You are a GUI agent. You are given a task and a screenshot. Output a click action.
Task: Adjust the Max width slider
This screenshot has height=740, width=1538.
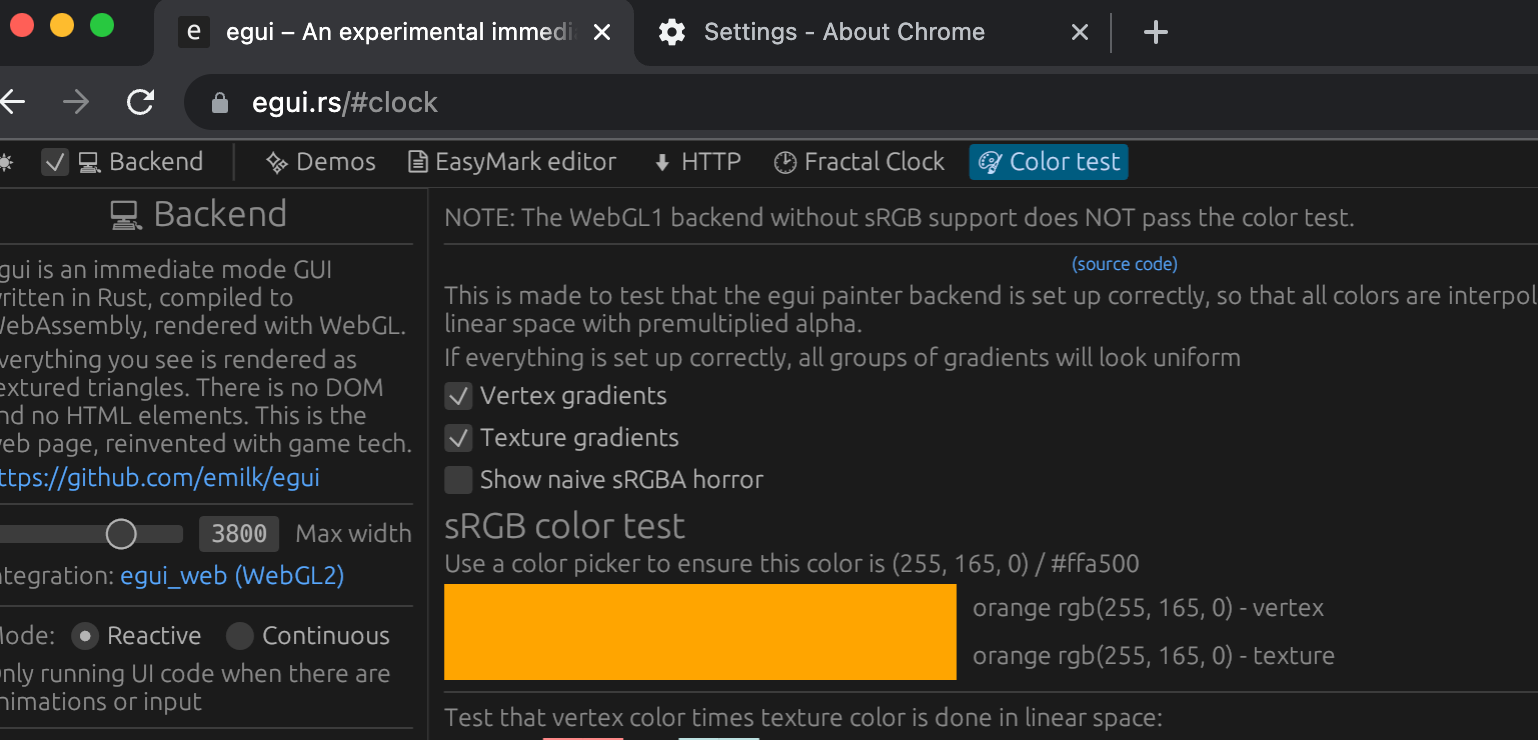click(x=121, y=534)
